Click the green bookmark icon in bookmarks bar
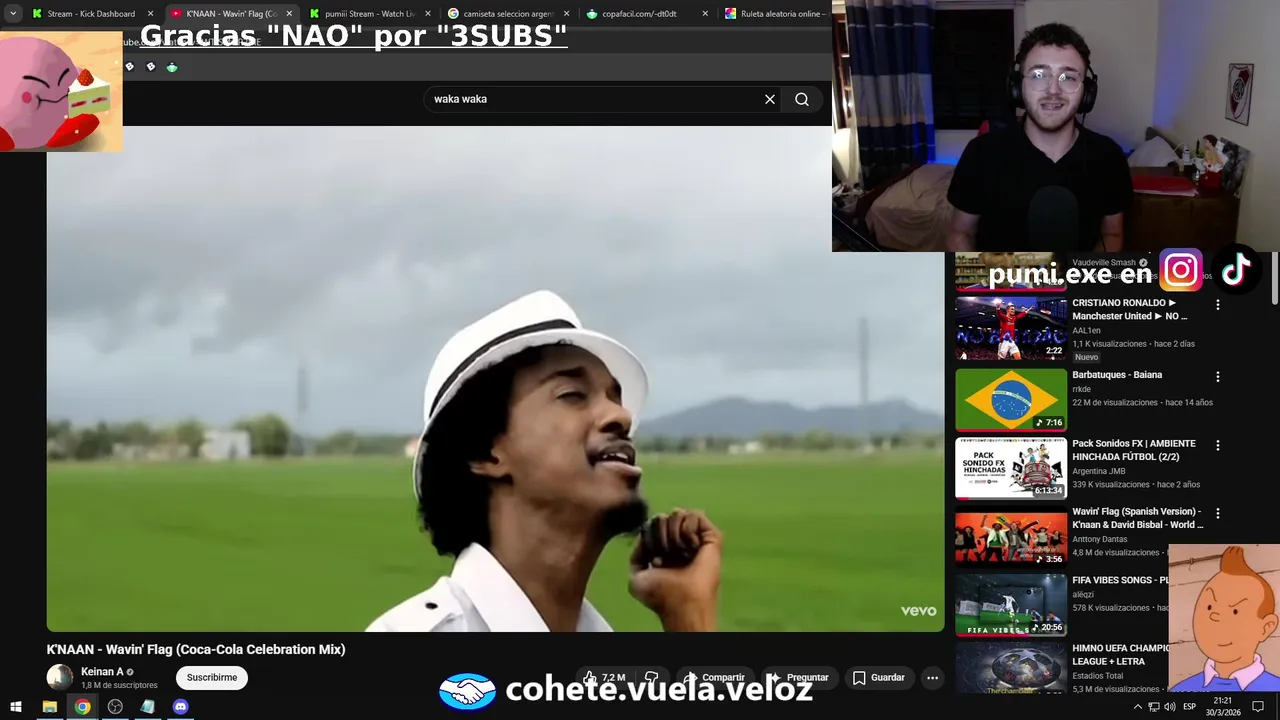Screen dimensions: 1280x720 172,67
